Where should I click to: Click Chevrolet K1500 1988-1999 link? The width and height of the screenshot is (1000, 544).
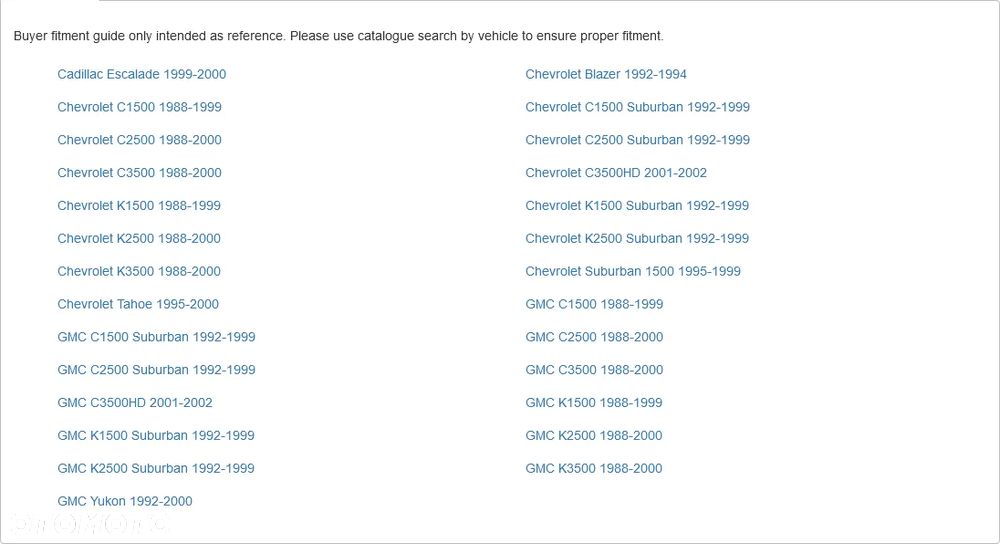tap(139, 205)
